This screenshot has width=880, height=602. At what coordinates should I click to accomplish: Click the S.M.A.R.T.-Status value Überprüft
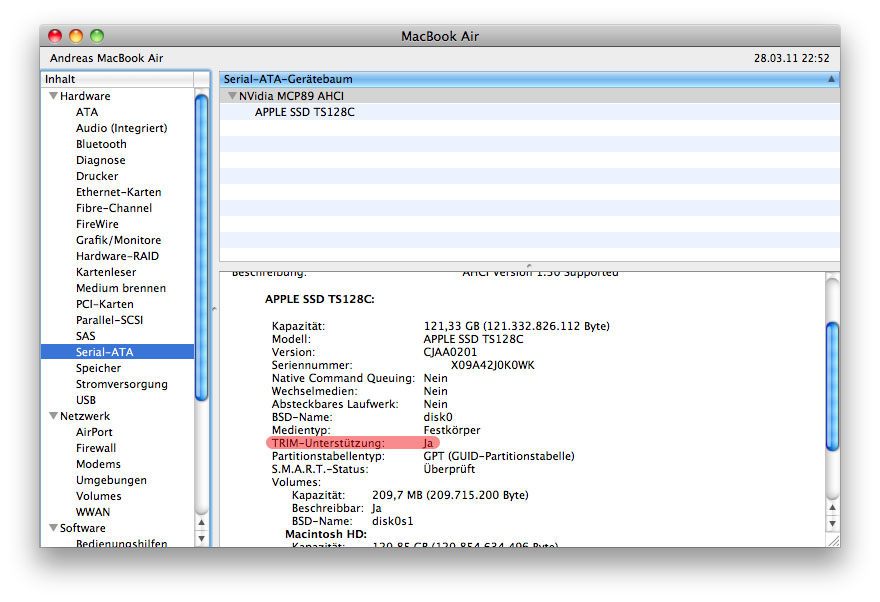click(449, 469)
